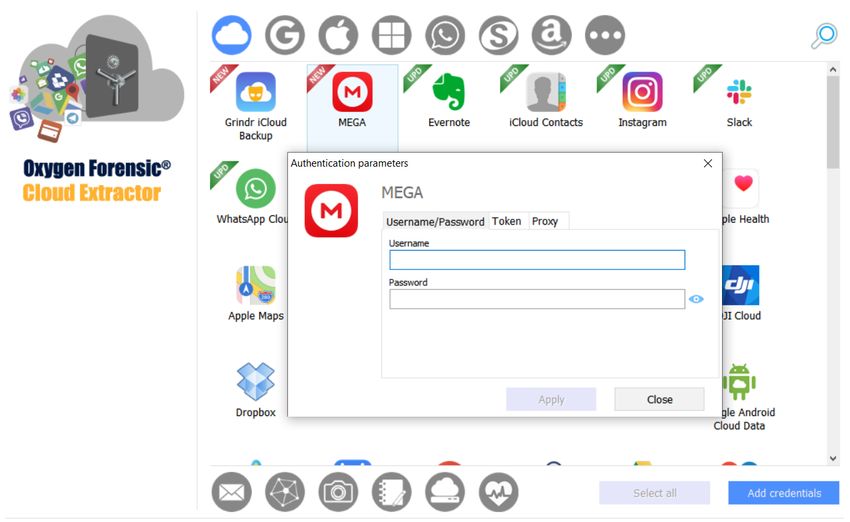Screen dimensions: 850x522
Task: Select the Skype filter icon
Action: (498, 35)
